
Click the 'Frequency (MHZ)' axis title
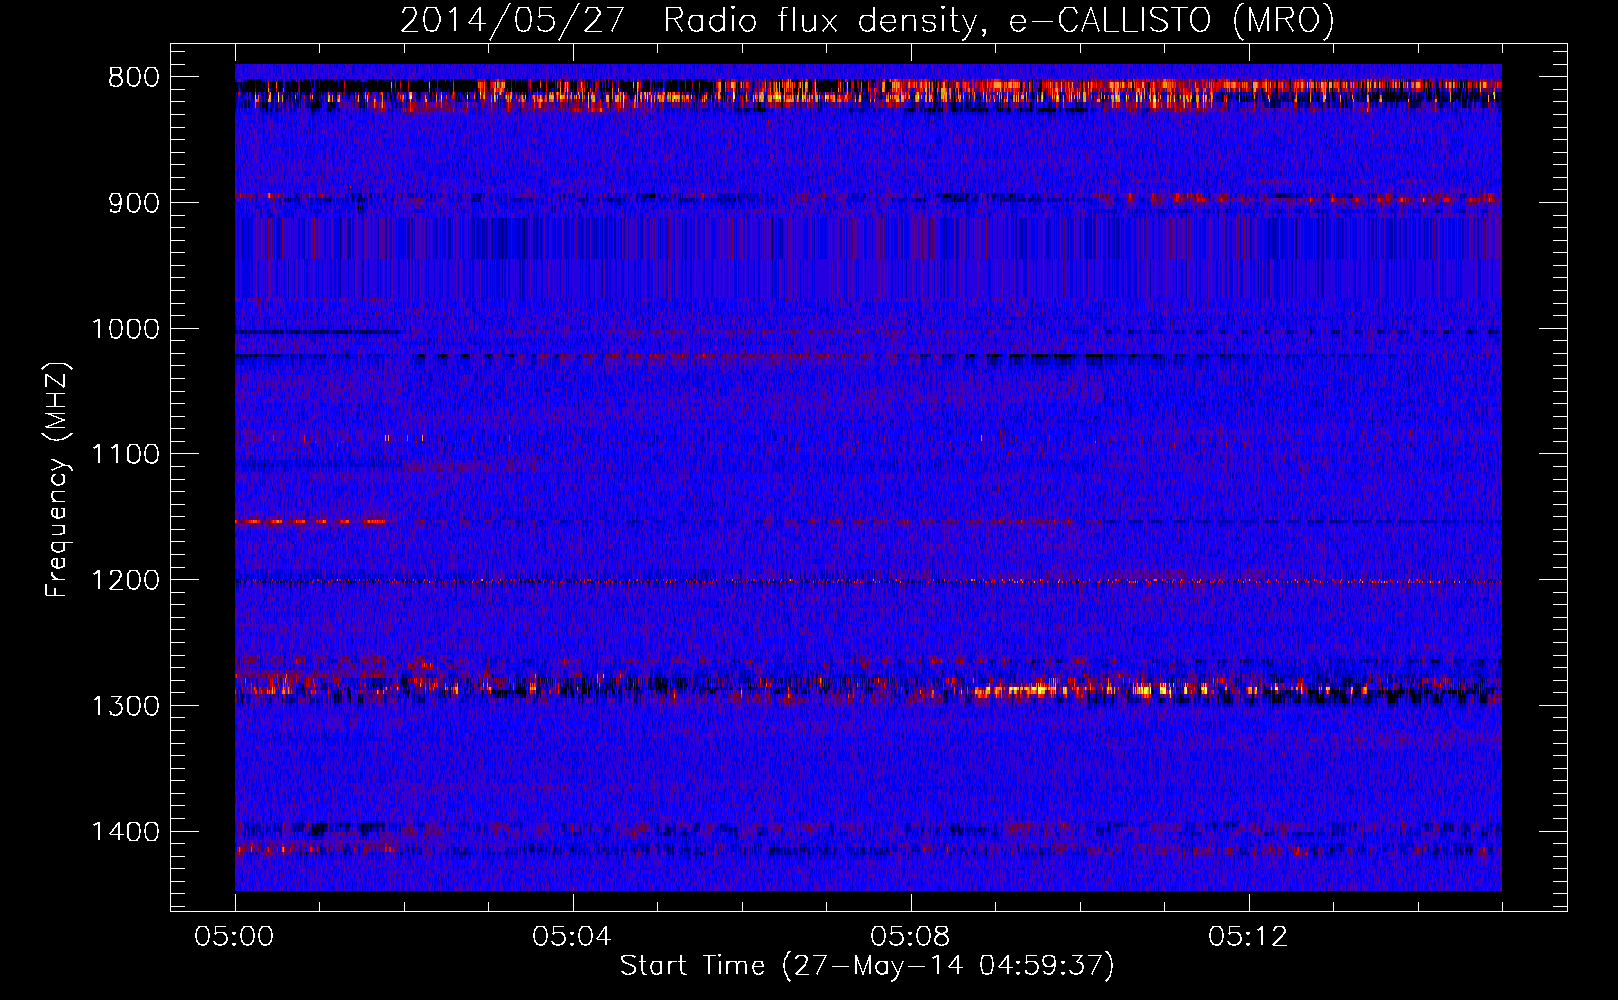tap(58, 480)
